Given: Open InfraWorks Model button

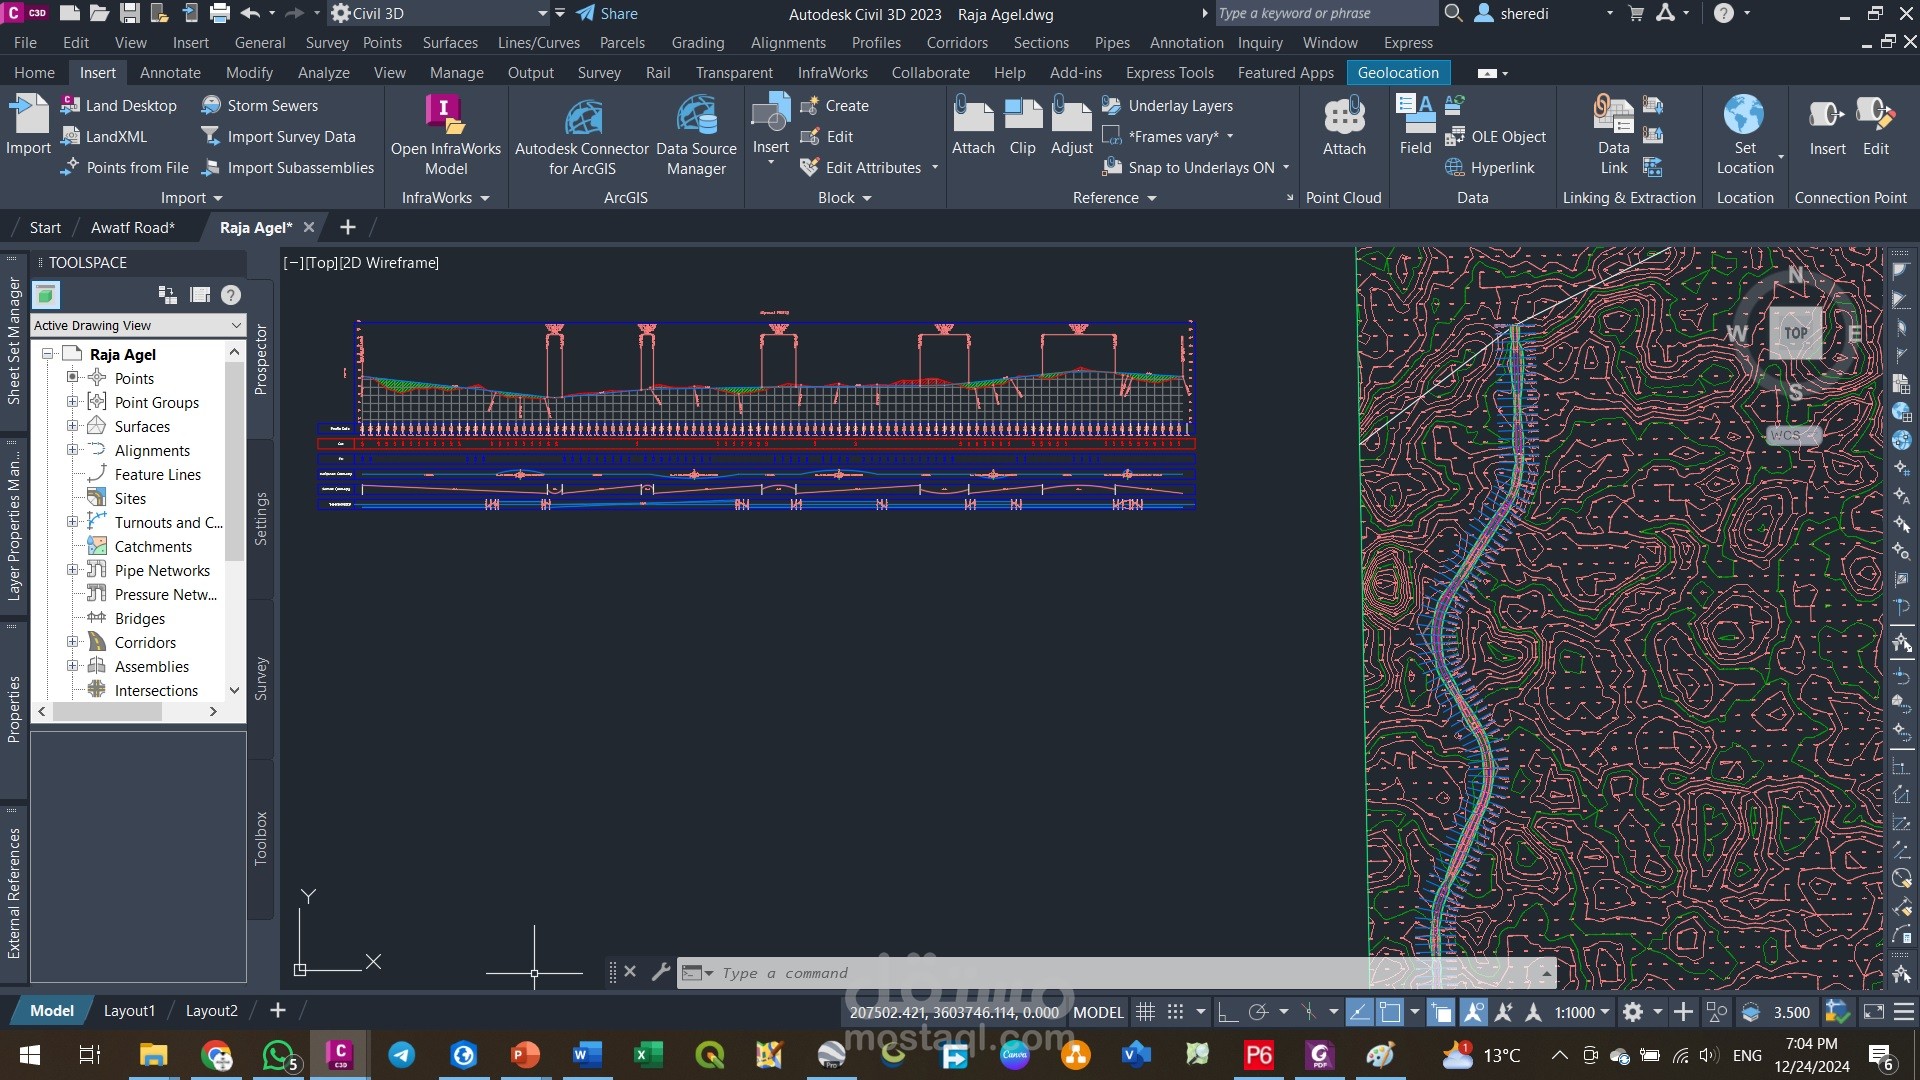Looking at the screenshot, I should [446, 135].
